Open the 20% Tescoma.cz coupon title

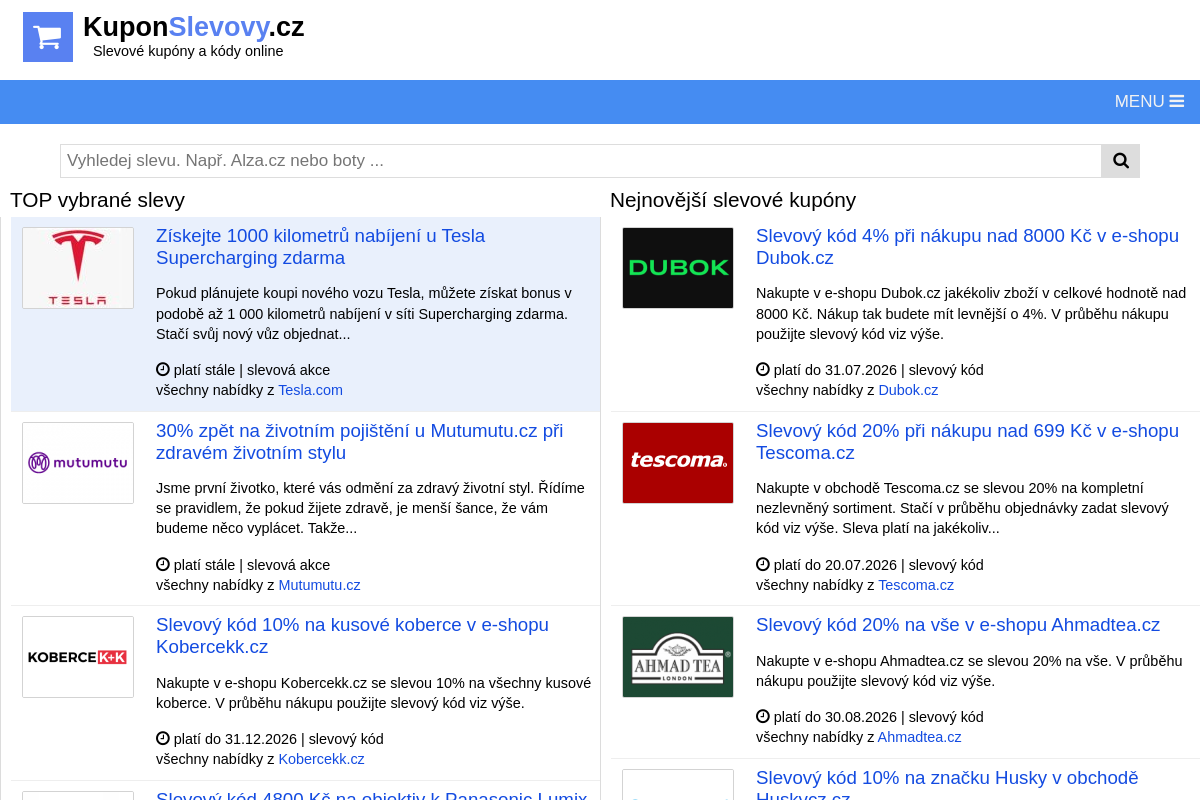[x=968, y=442]
